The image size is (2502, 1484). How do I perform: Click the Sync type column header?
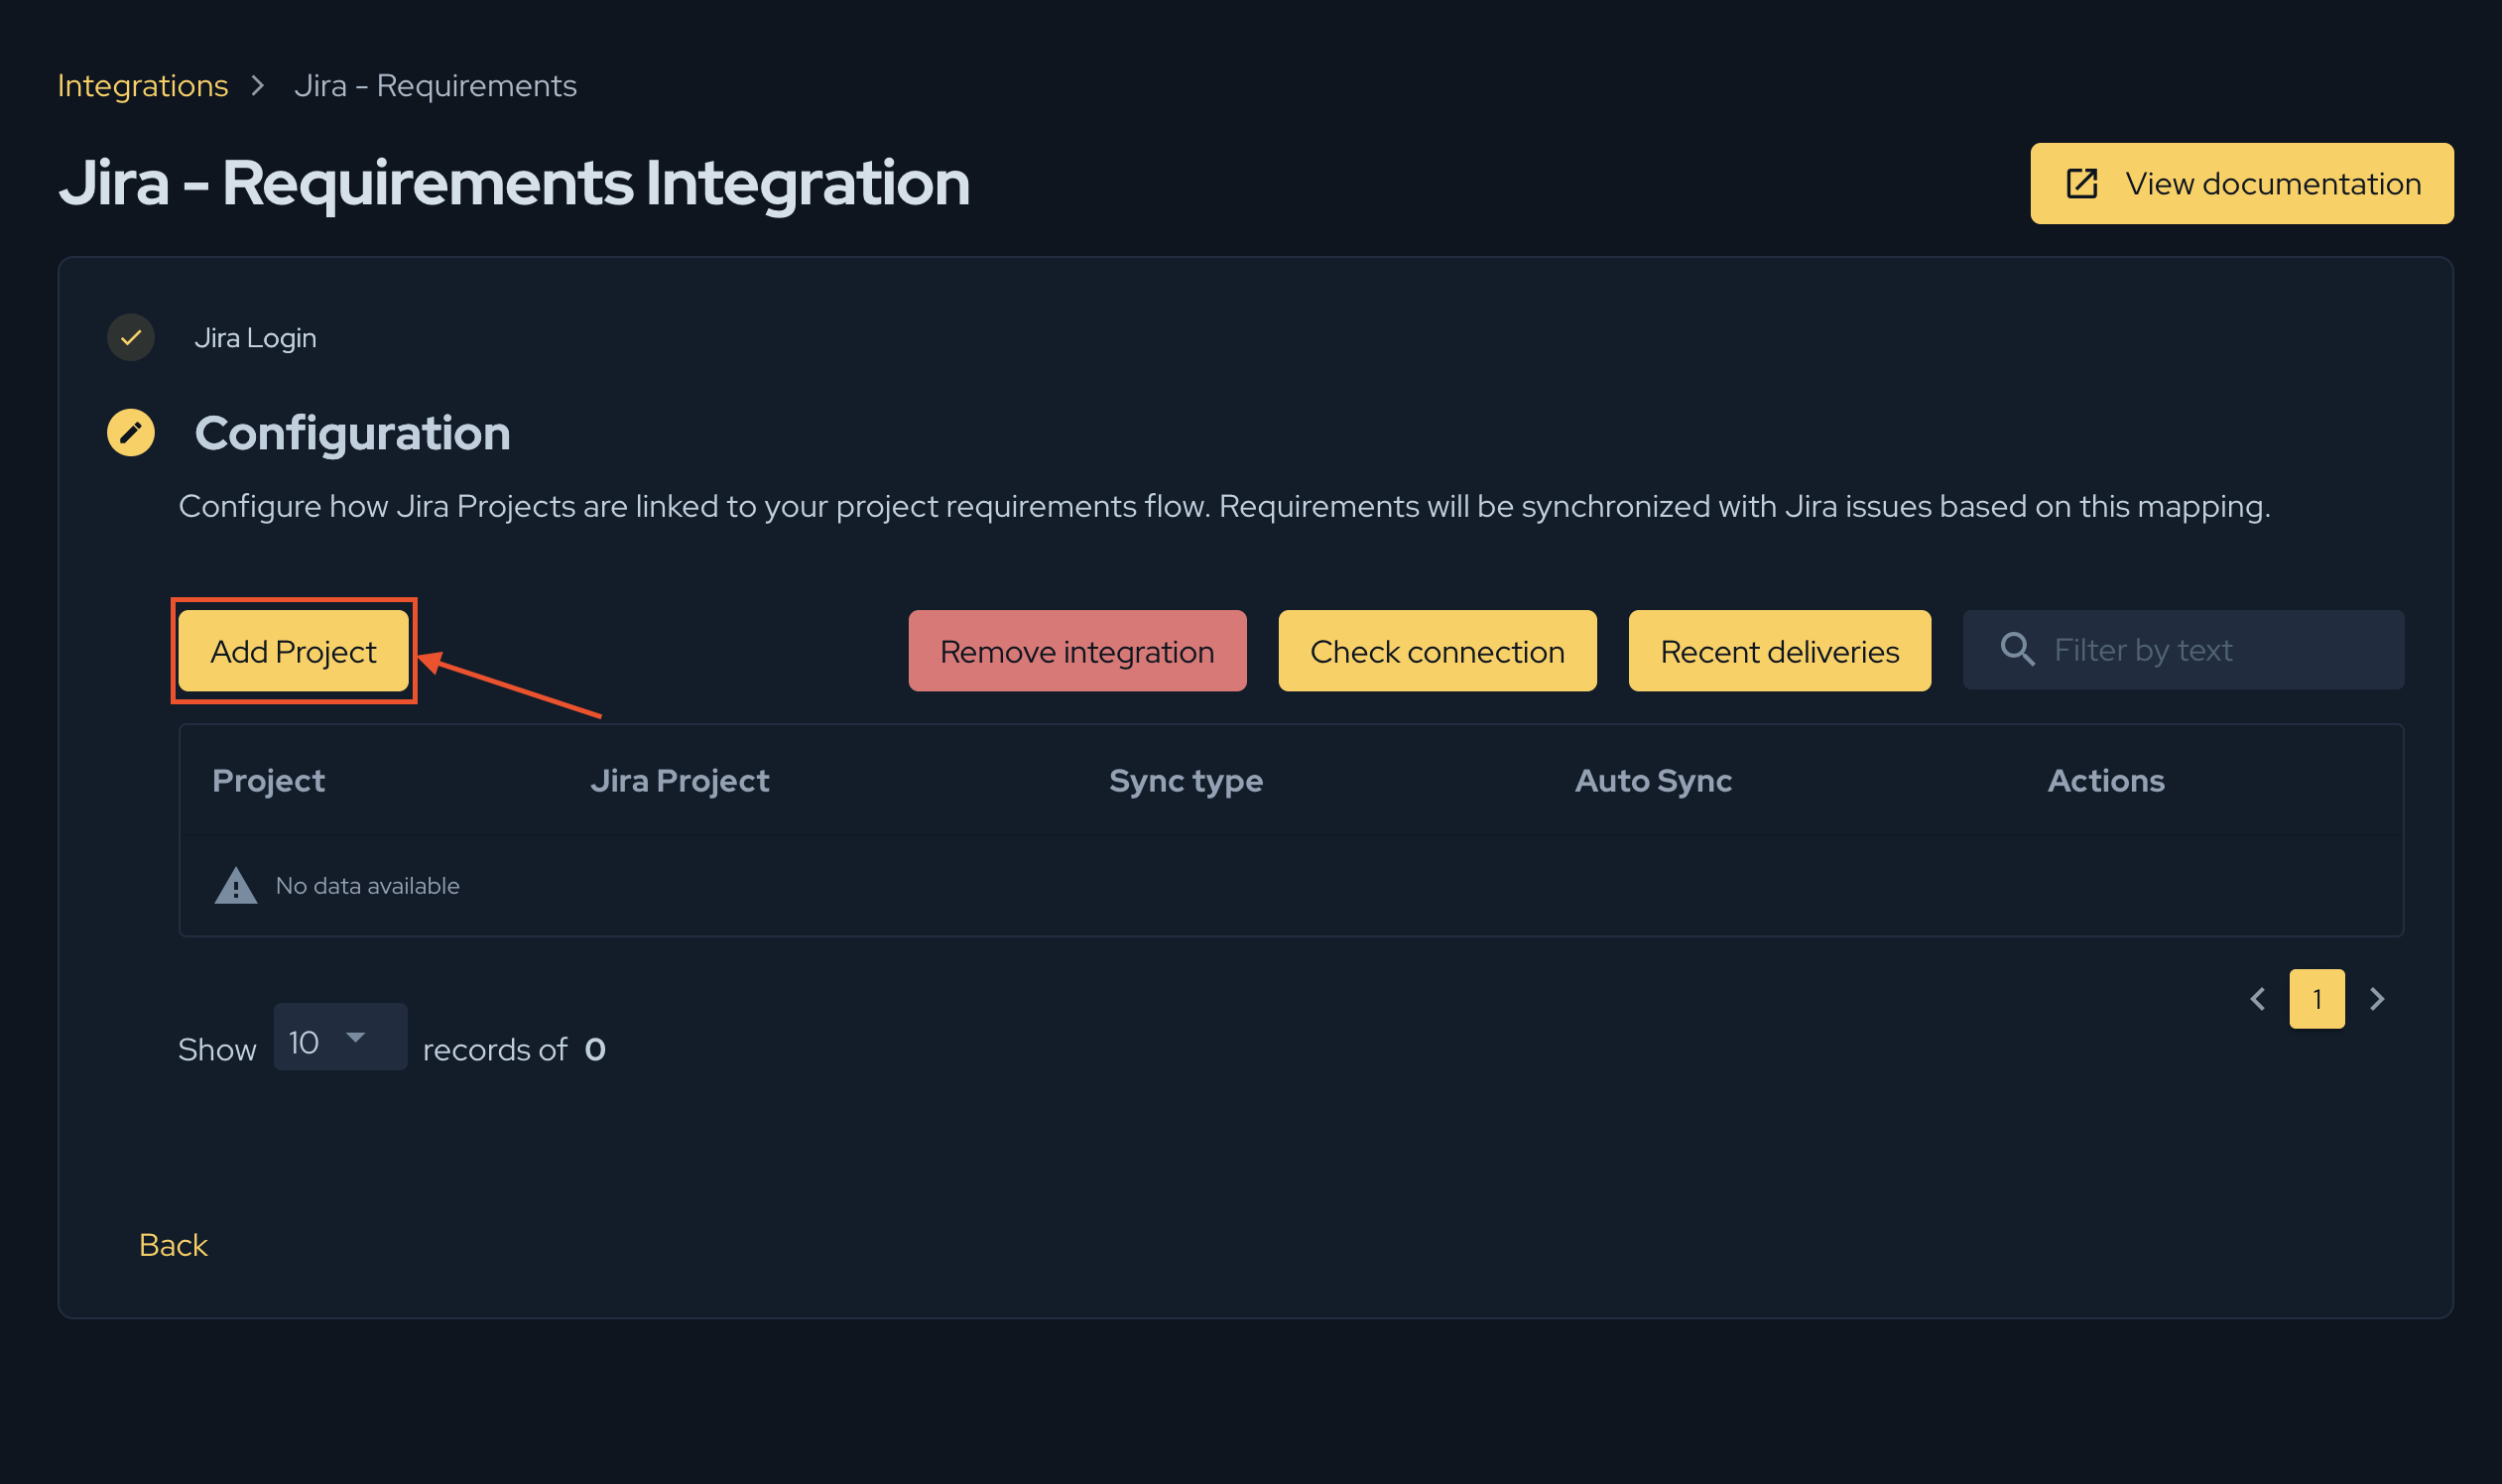tap(1186, 781)
